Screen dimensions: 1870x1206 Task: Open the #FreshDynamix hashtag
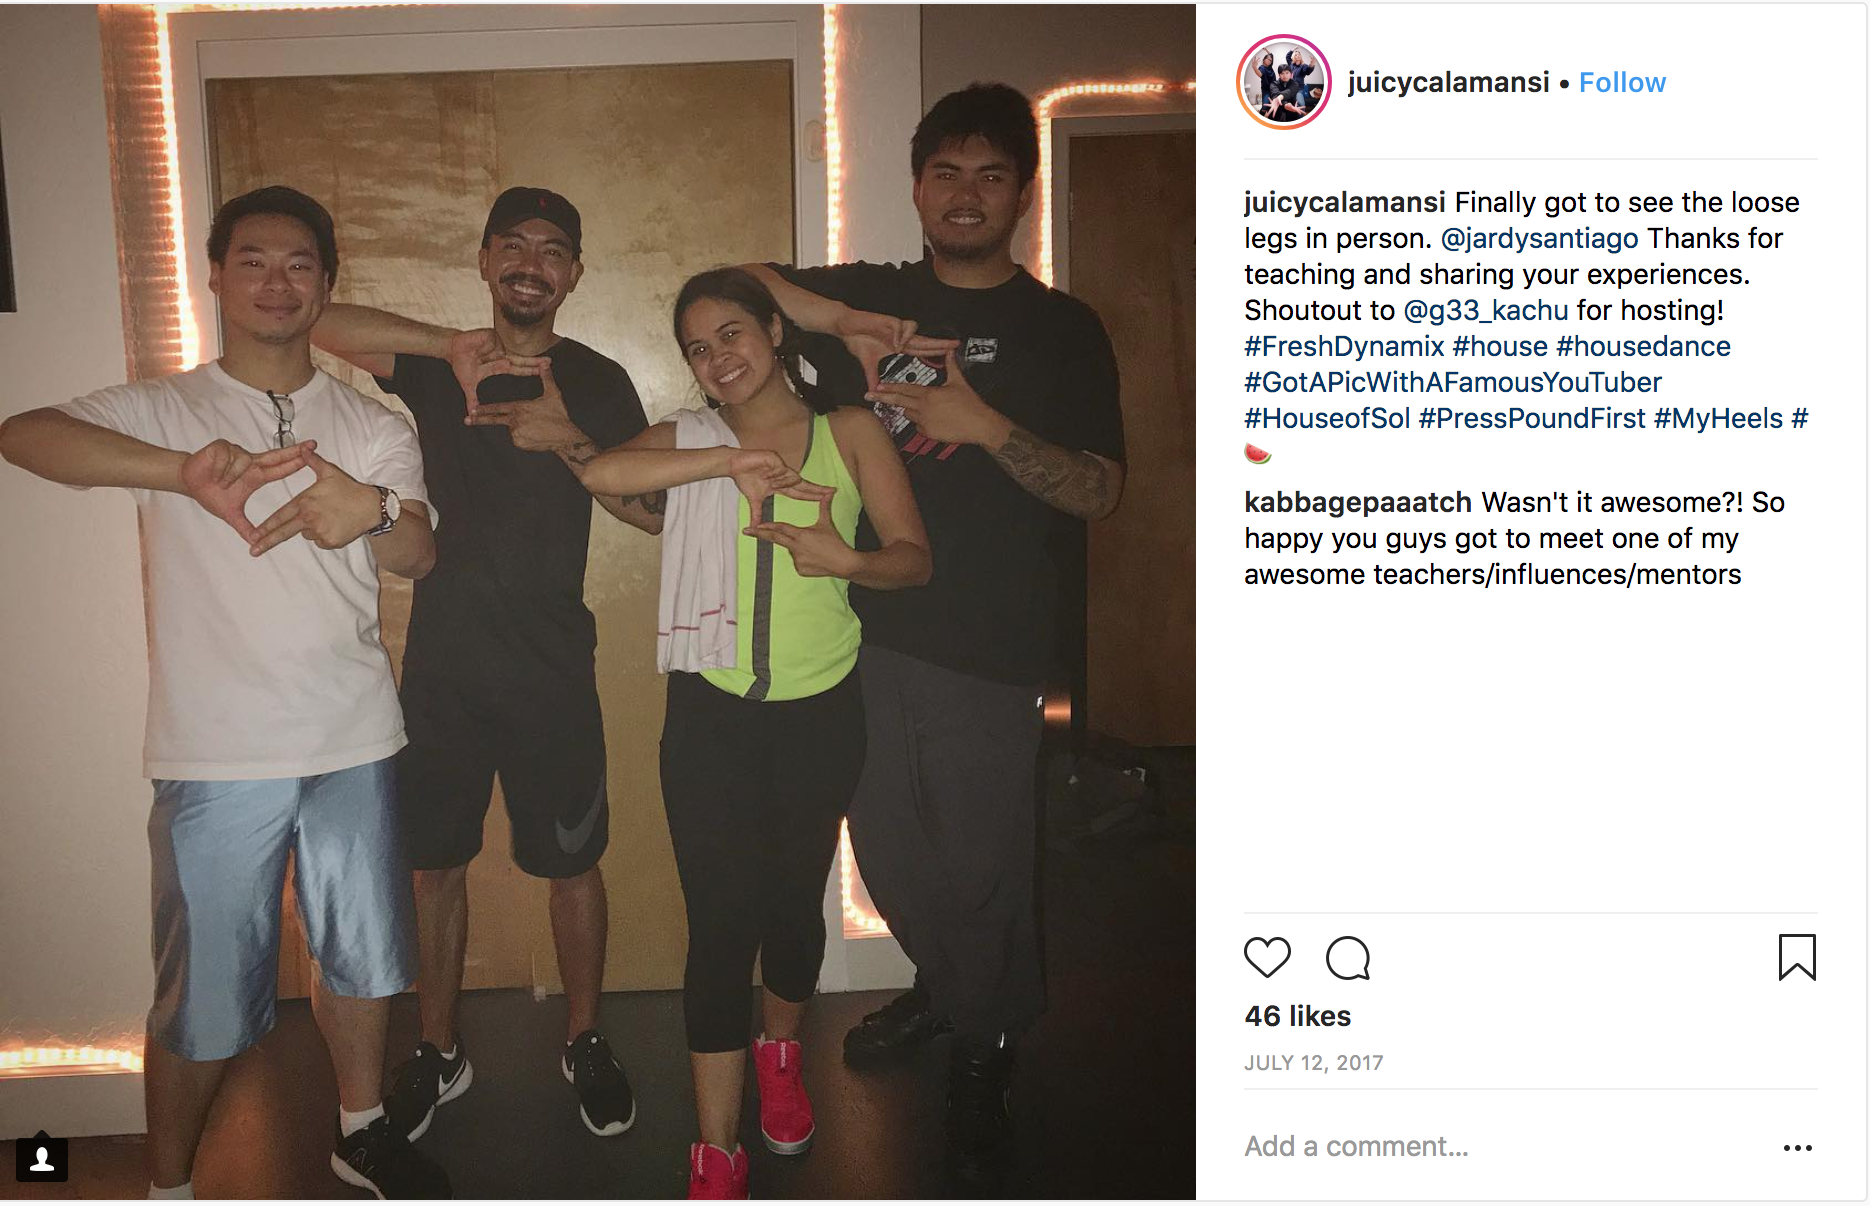pos(1344,346)
